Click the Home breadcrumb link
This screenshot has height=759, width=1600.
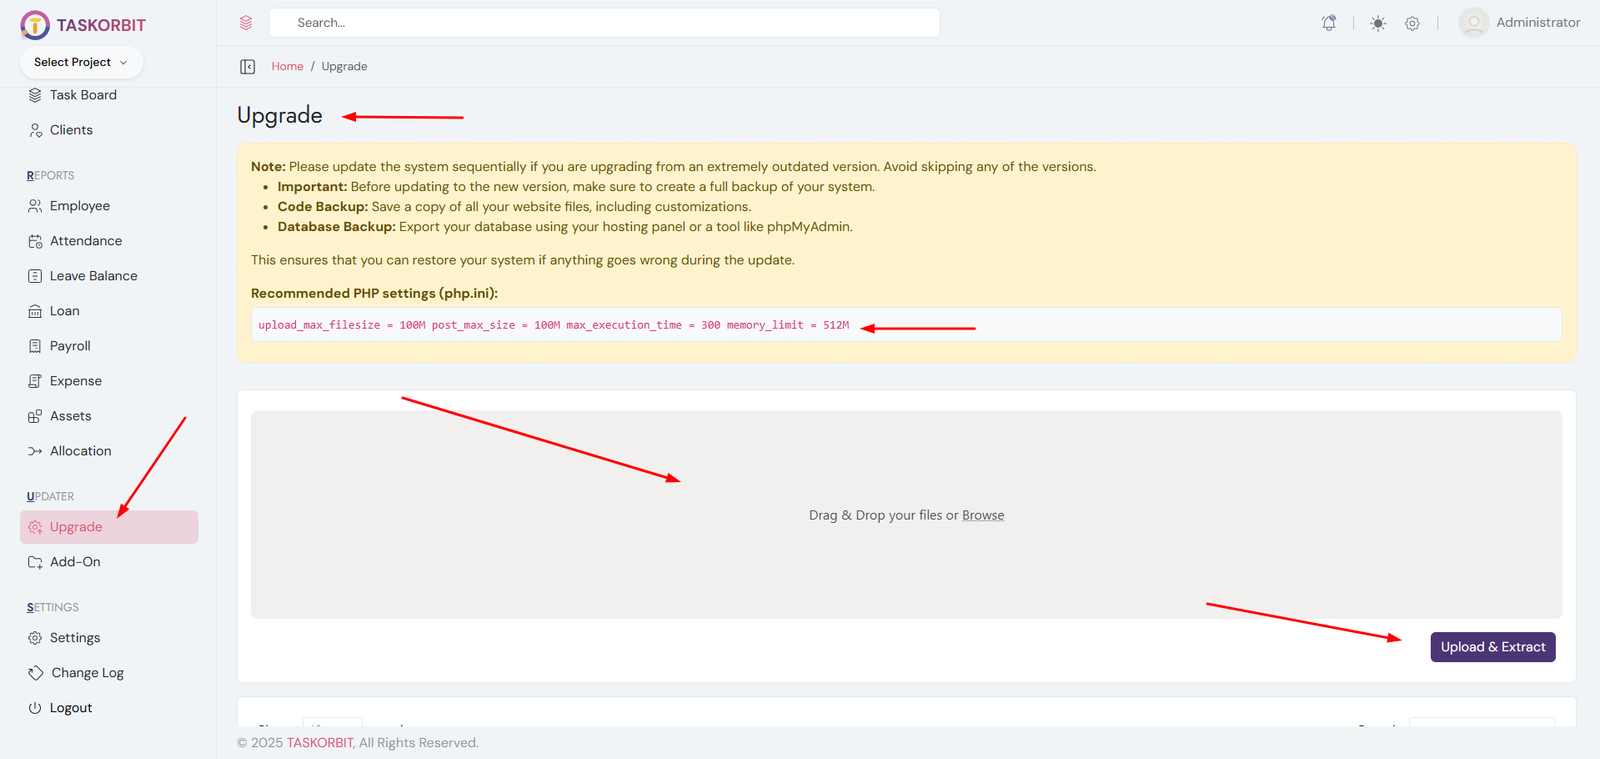click(287, 67)
